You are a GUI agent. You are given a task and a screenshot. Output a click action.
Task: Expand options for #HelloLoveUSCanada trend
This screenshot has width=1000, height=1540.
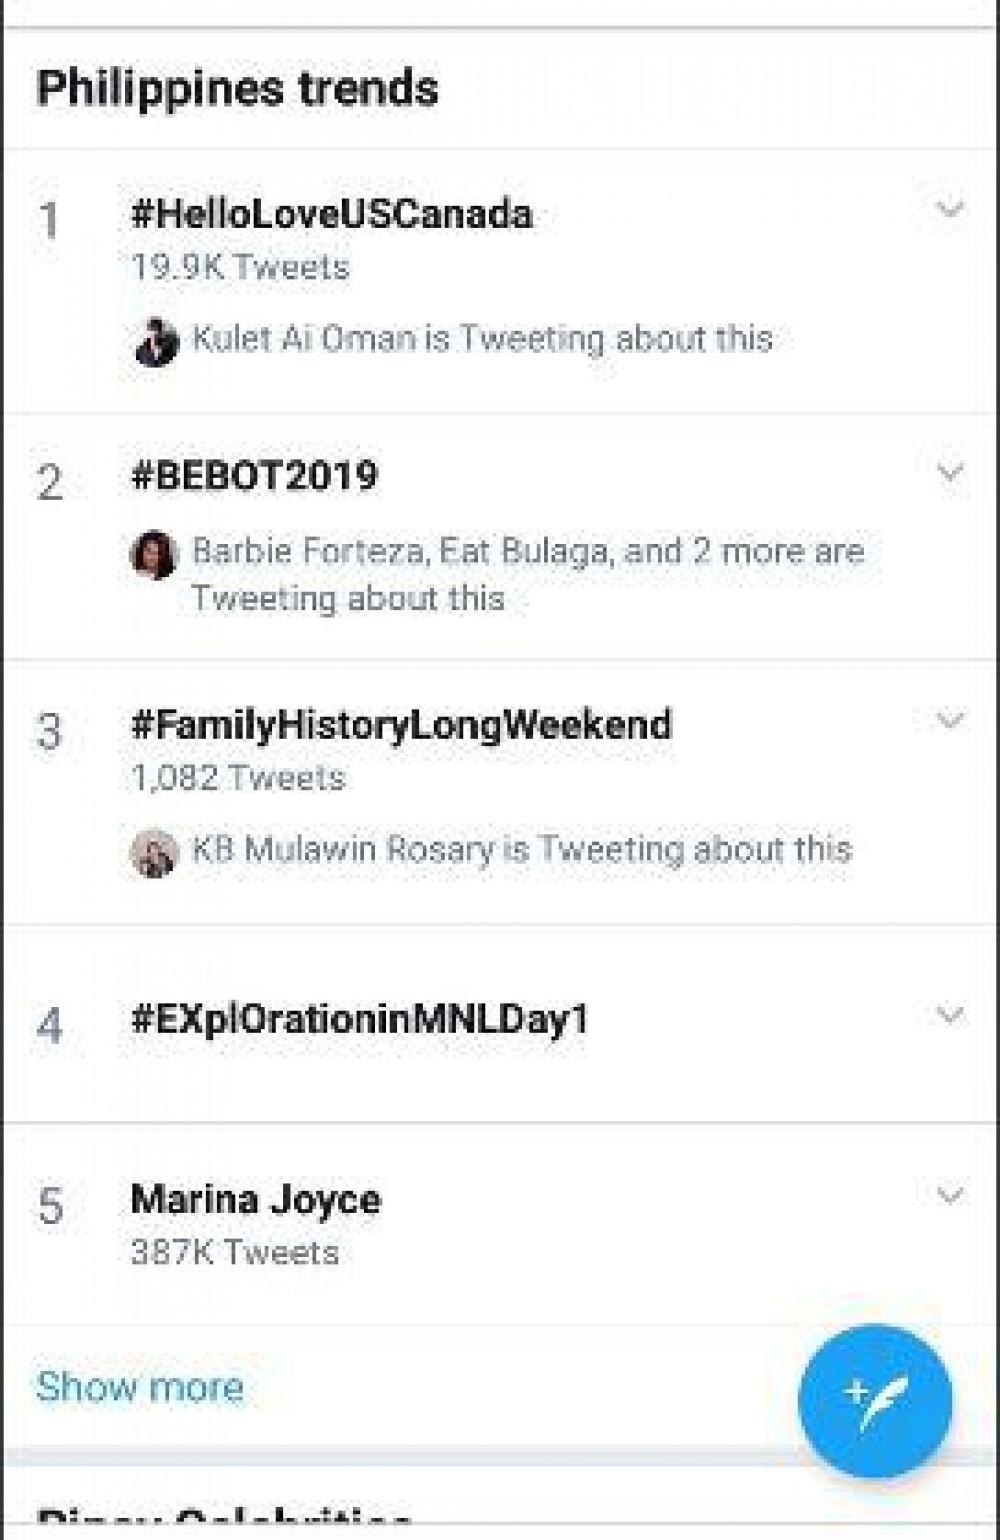coord(949,209)
